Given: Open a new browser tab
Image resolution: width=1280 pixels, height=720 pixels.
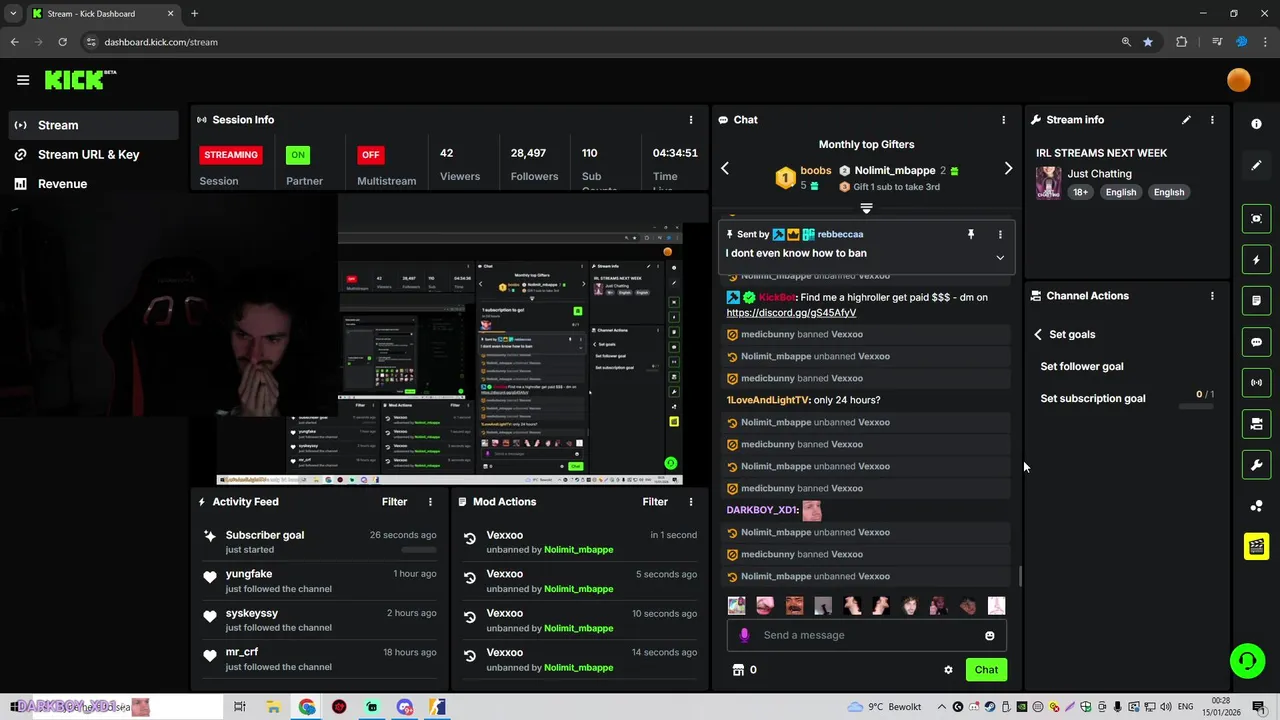Looking at the screenshot, I should 194,14.
